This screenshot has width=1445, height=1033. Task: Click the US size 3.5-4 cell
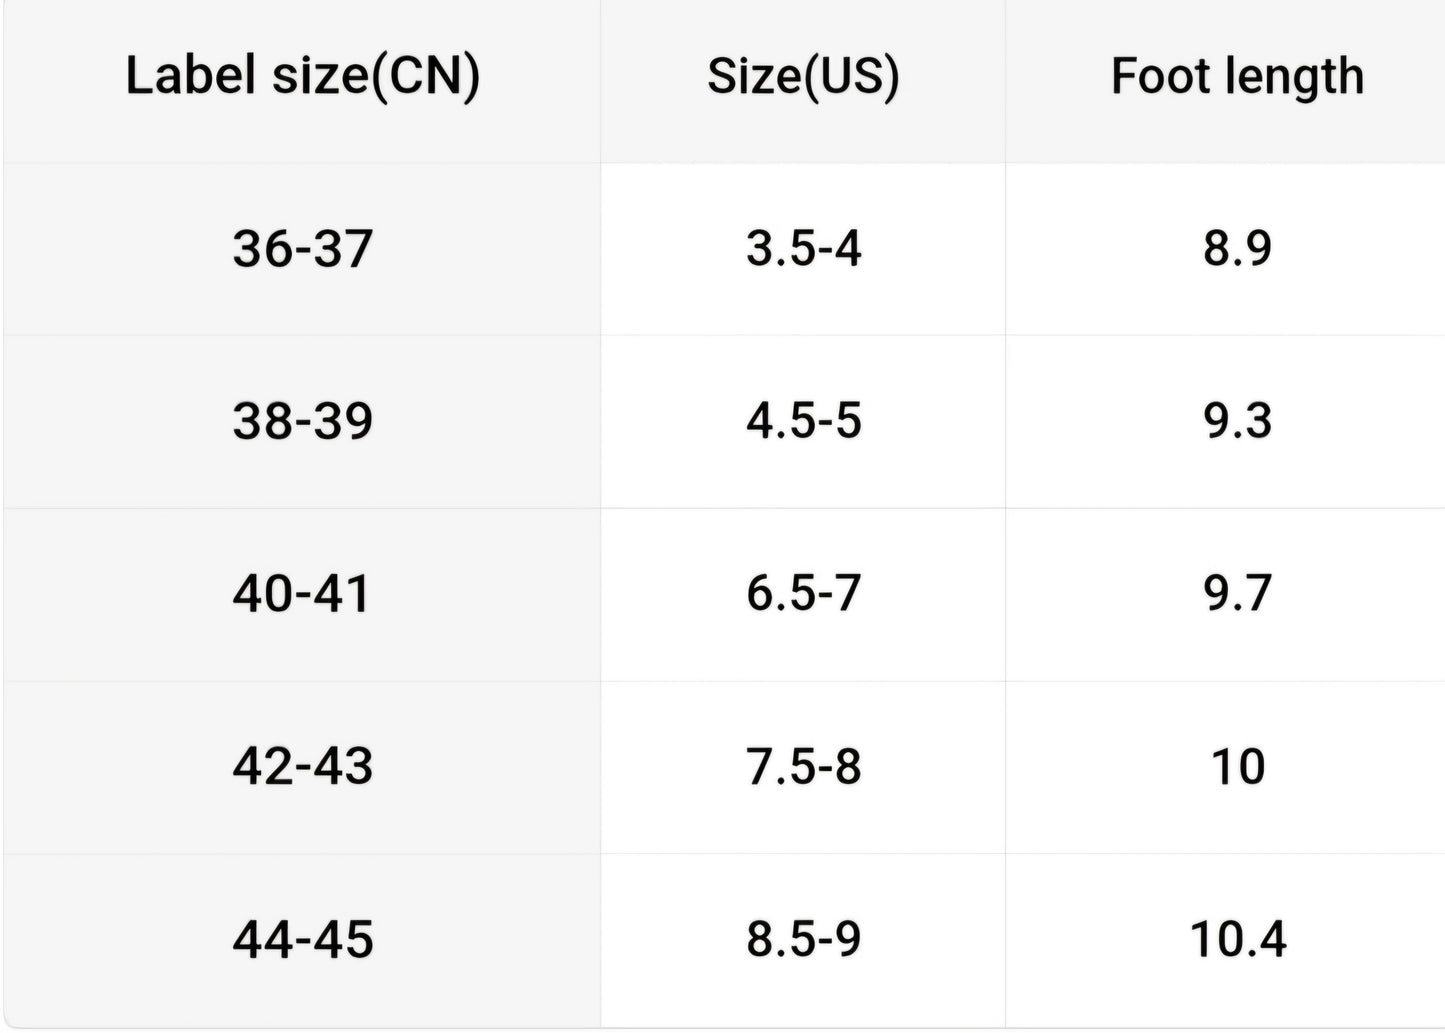coord(803,248)
